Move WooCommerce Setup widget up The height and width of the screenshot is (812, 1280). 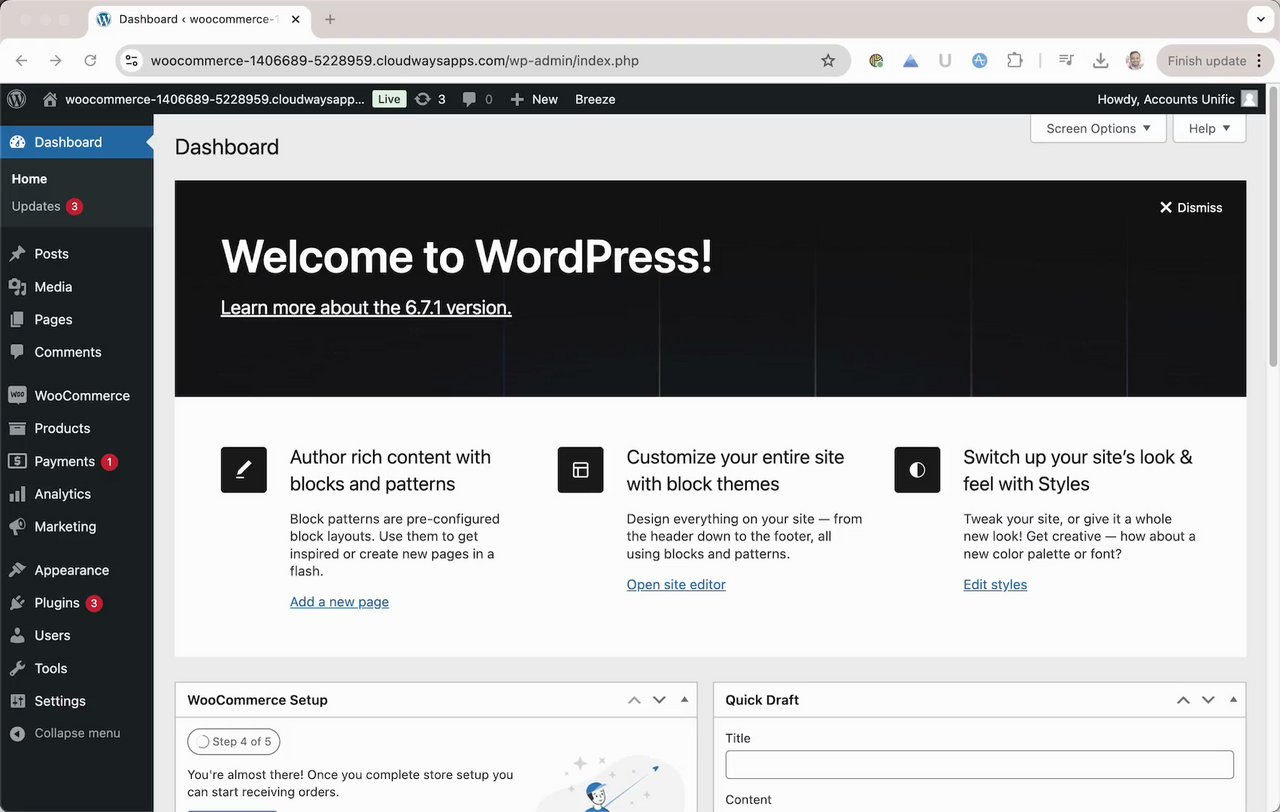[634, 700]
